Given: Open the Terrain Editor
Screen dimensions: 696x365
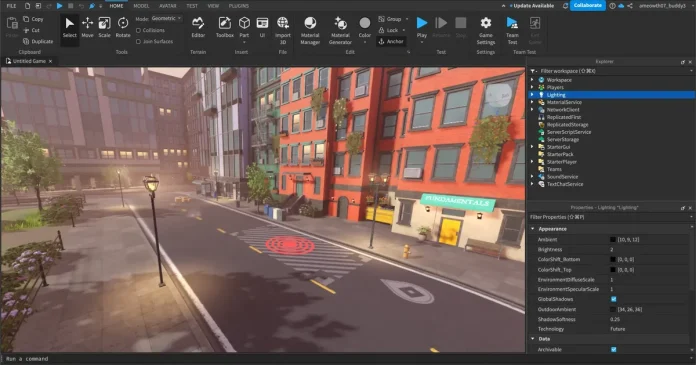Looking at the screenshot, I should tap(198, 28).
